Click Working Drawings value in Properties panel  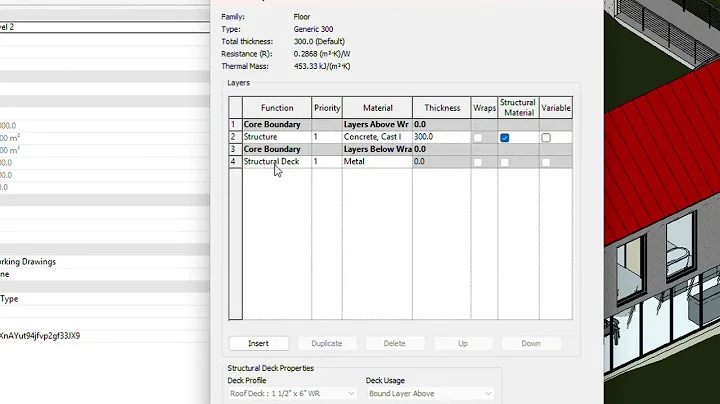coord(28,262)
